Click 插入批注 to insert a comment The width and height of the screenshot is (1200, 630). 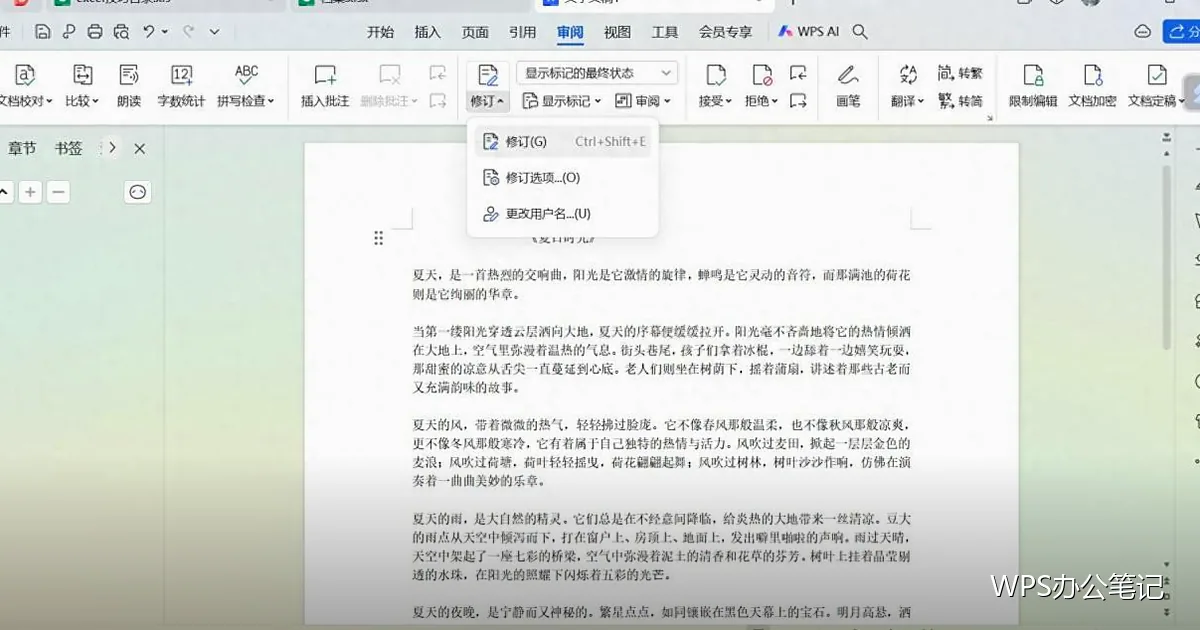pos(325,86)
